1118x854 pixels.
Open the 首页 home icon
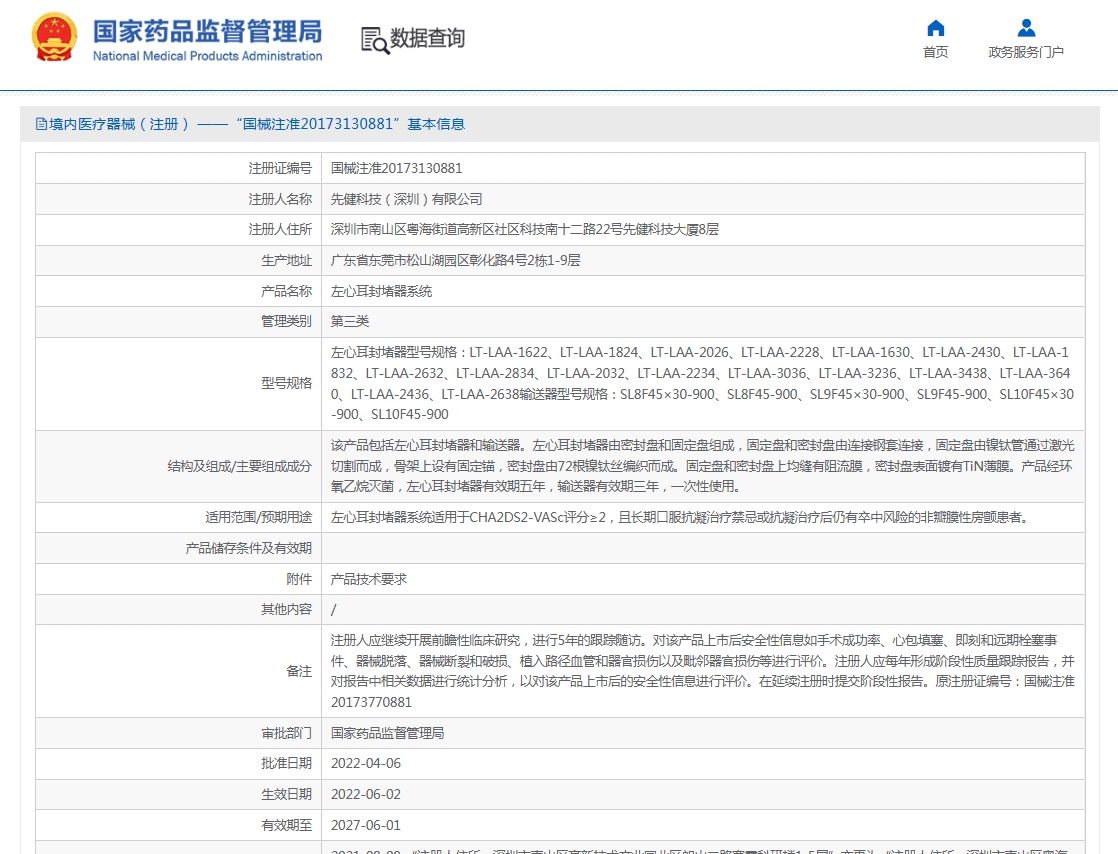pos(935,28)
